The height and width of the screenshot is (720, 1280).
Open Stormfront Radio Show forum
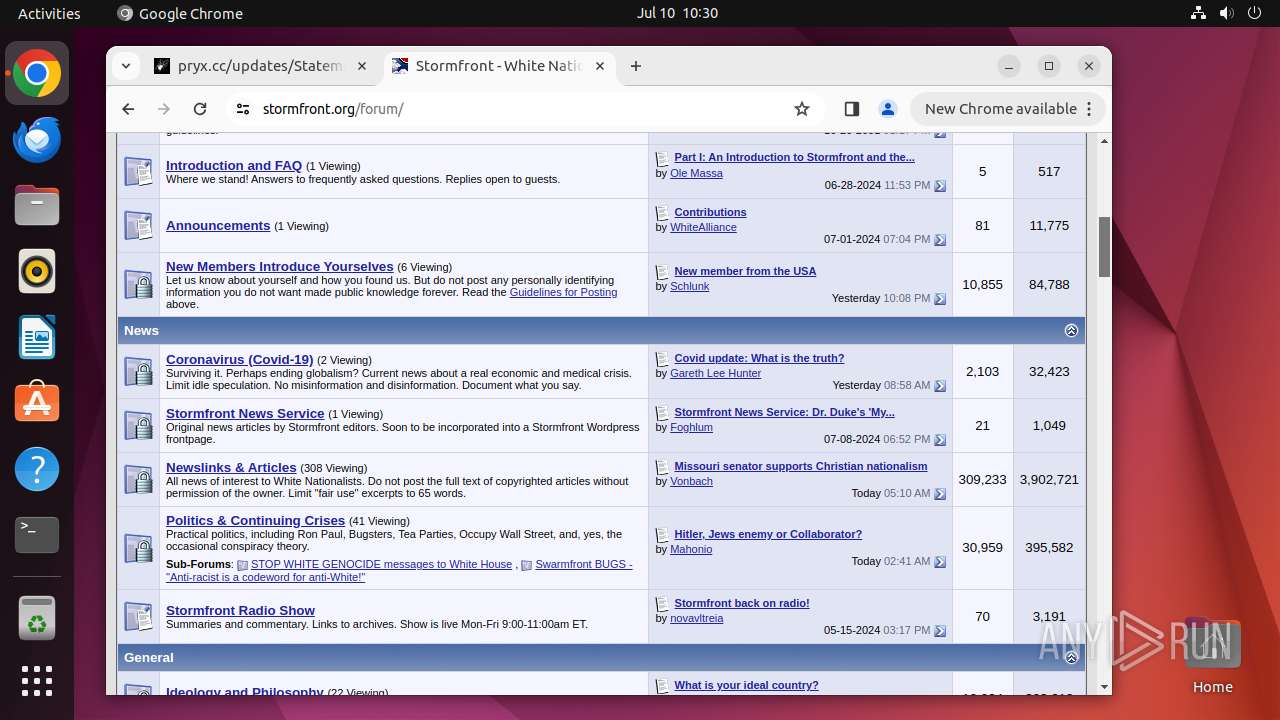(x=240, y=611)
